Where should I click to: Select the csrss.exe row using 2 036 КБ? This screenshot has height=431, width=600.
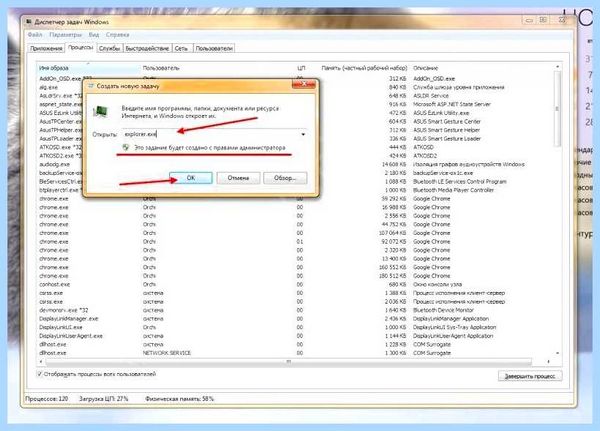point(295,302)
